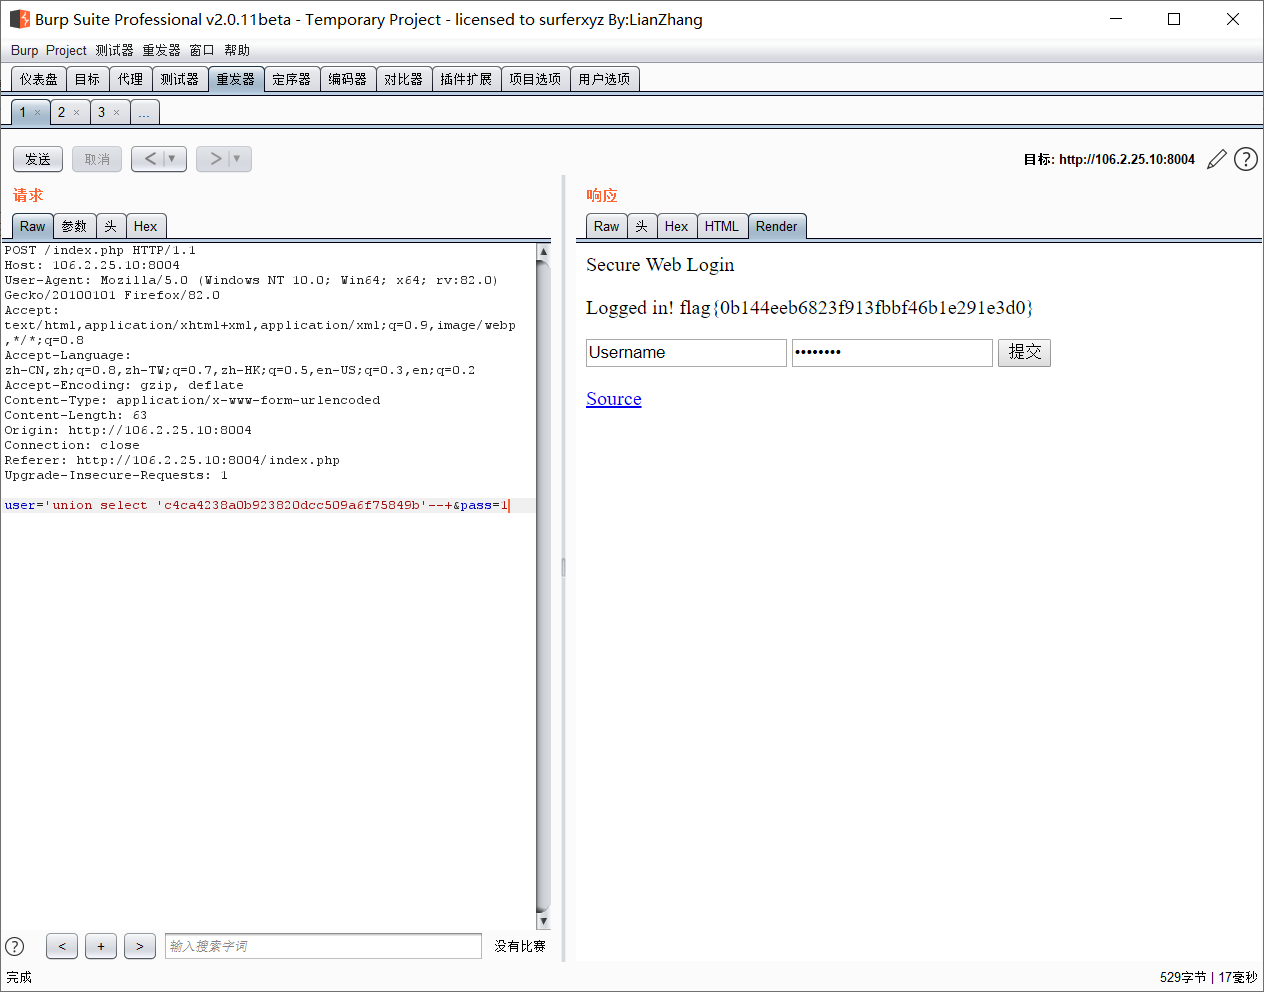The height and width of the screenshot is (992, 1264).
Task: Select the response 头 headers tab
Action: pos(642,226)
